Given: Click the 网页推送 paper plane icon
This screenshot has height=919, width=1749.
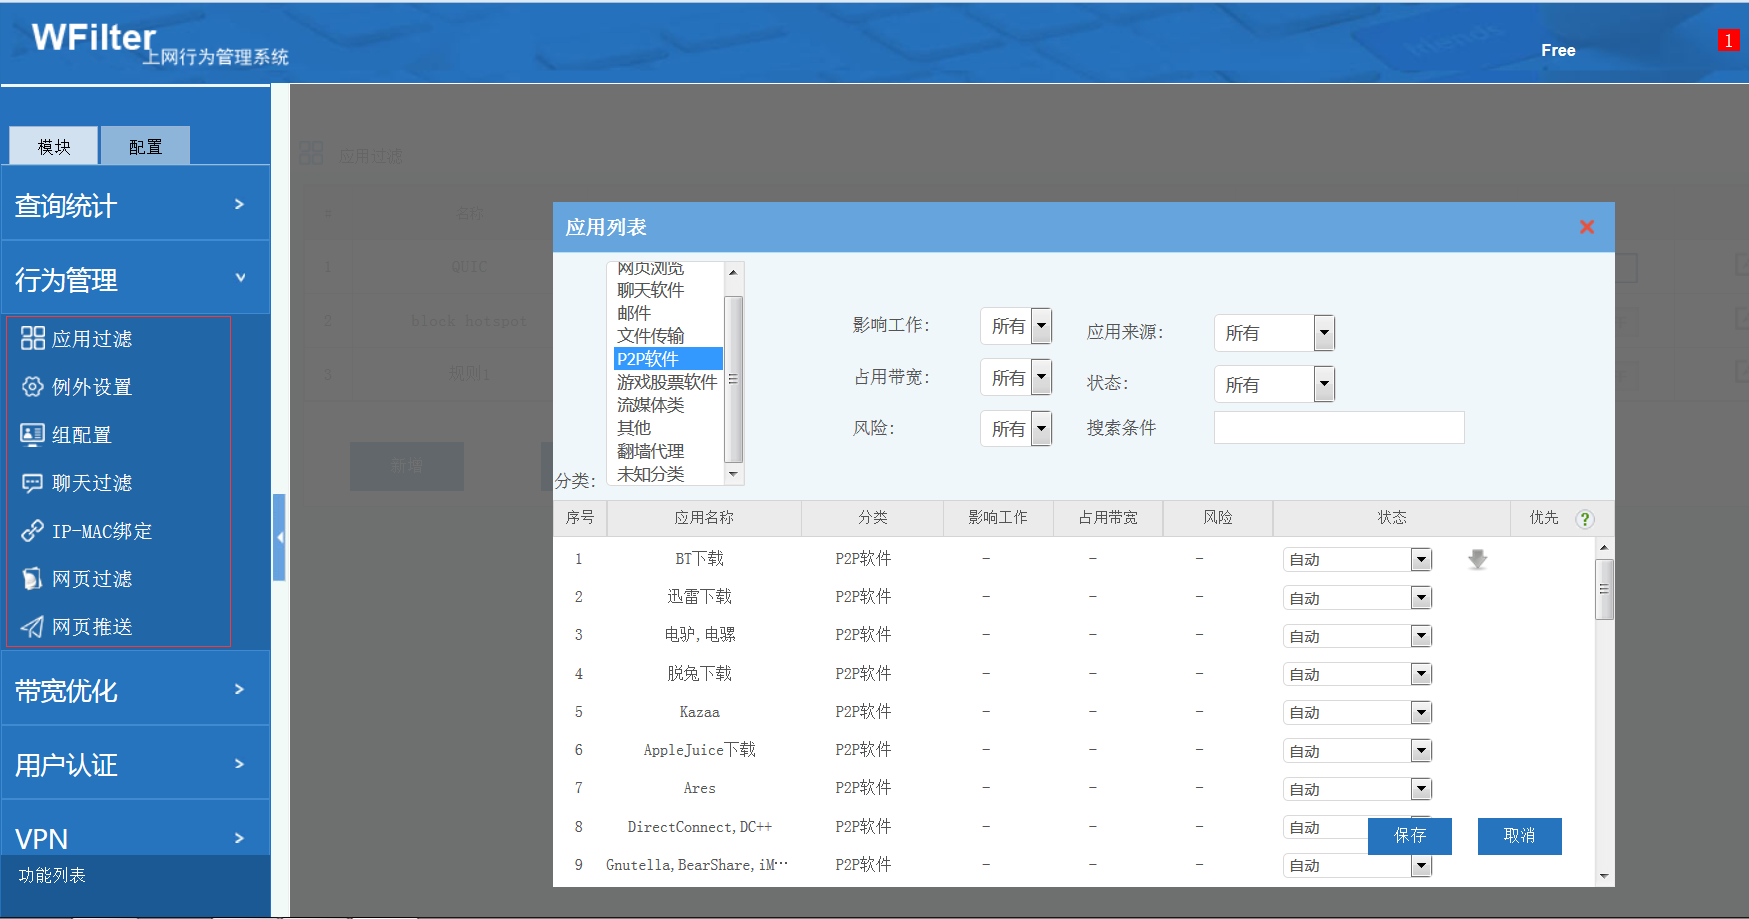Looking at the screenshot, I should tap(33, 627).
